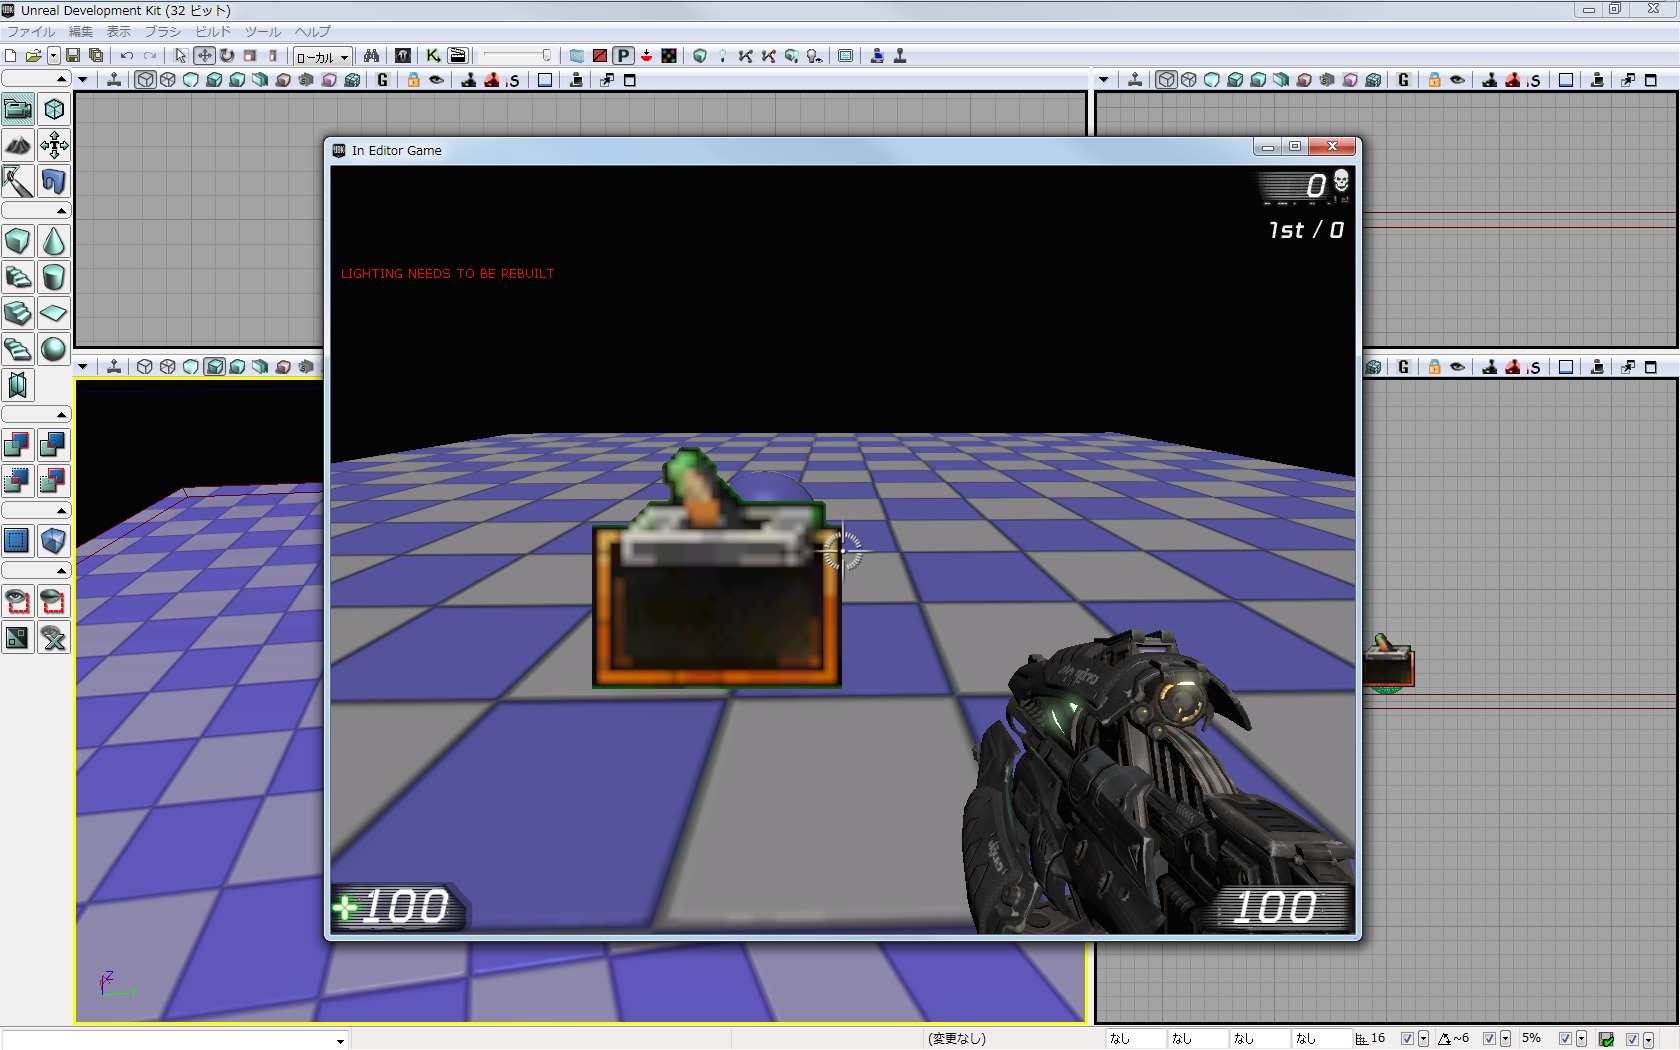Viewport: 1680px width, 1050px height.
Task: Create a Volumetric (card) brush
Action: 18,385
